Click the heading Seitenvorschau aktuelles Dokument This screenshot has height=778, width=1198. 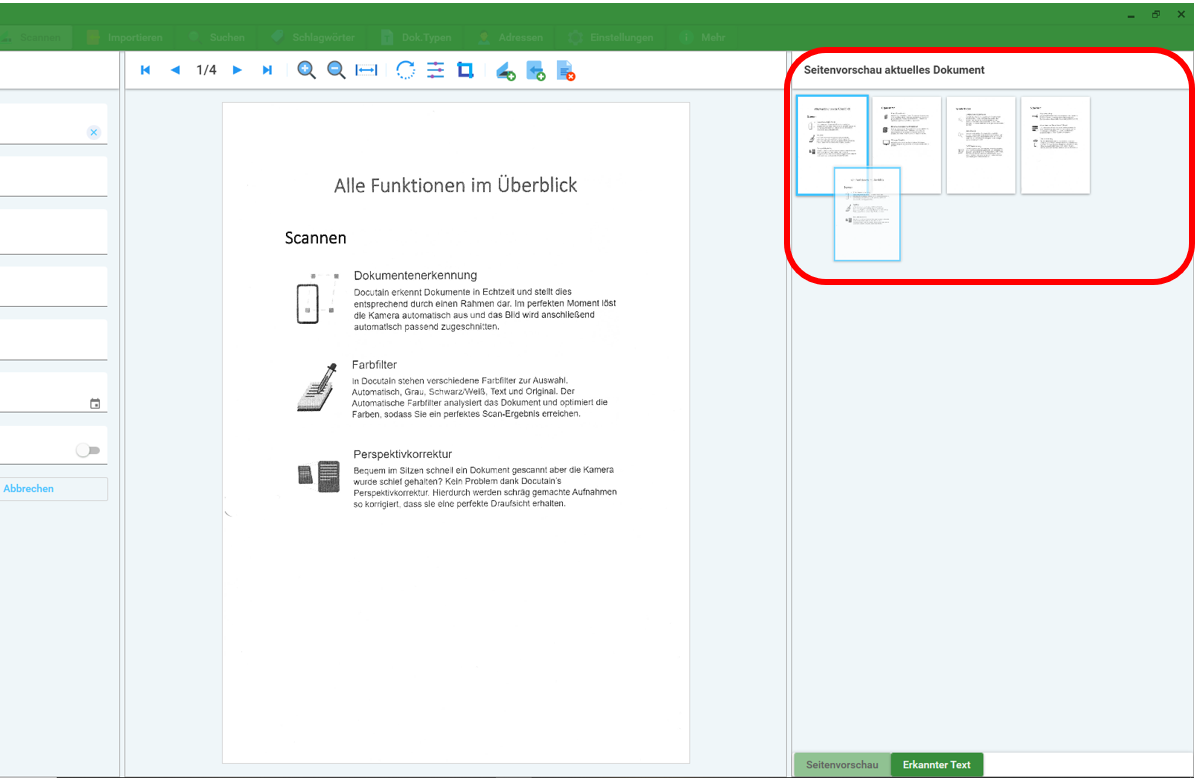[894, 70]
